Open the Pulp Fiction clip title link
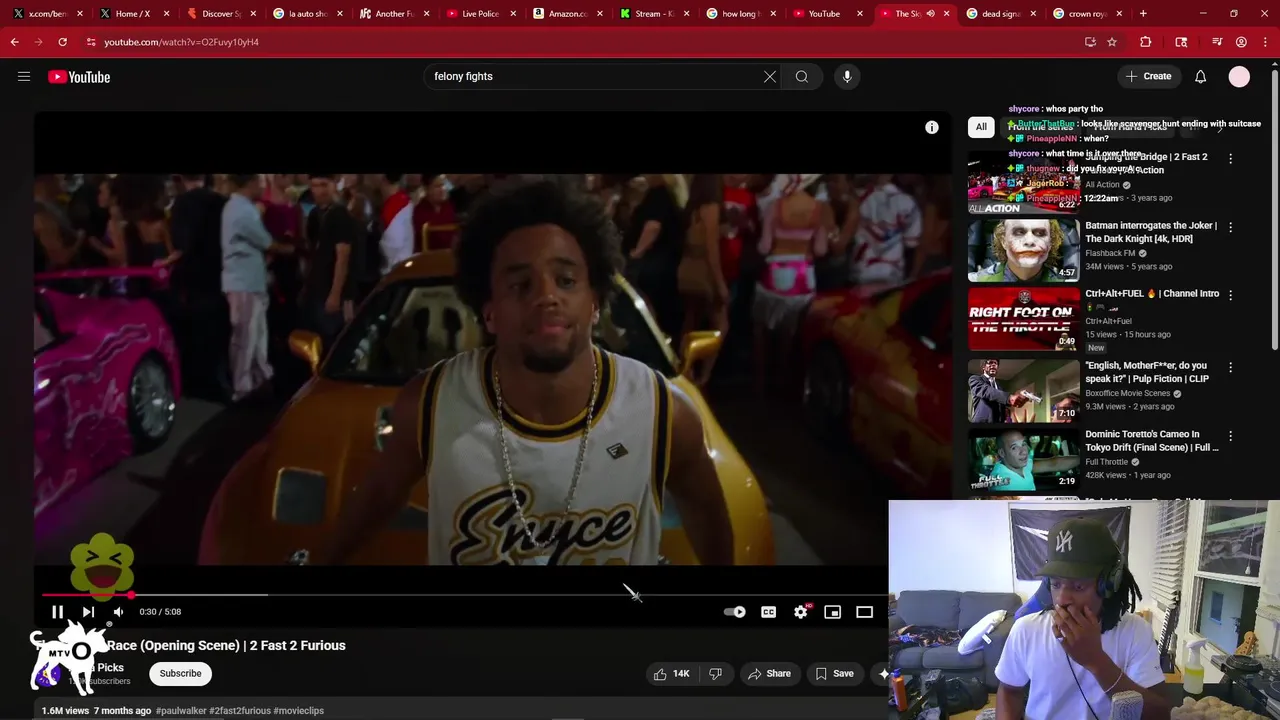This screenshot has width=1280, height=720. (1146, 372)
